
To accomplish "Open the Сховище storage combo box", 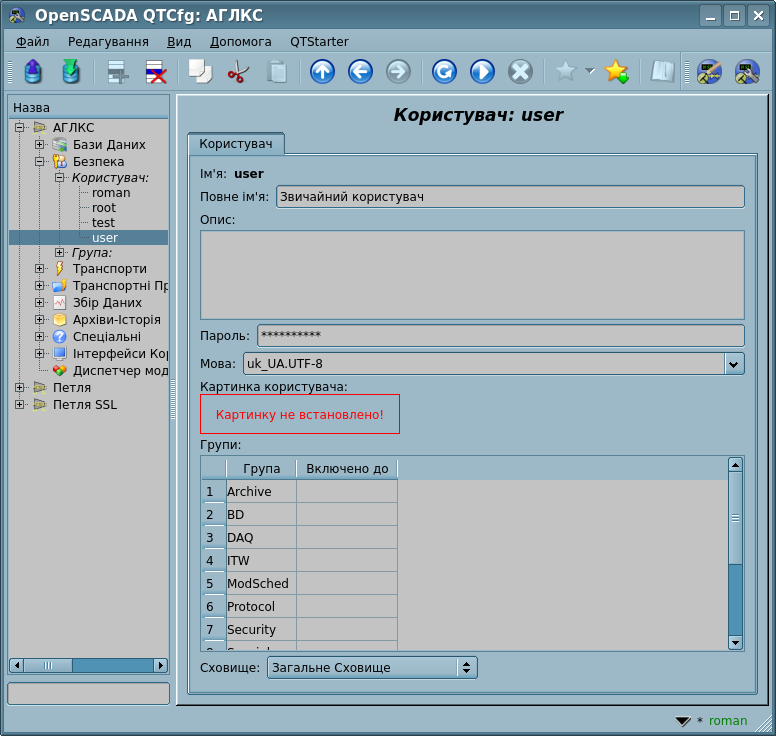I will point(372,667).
